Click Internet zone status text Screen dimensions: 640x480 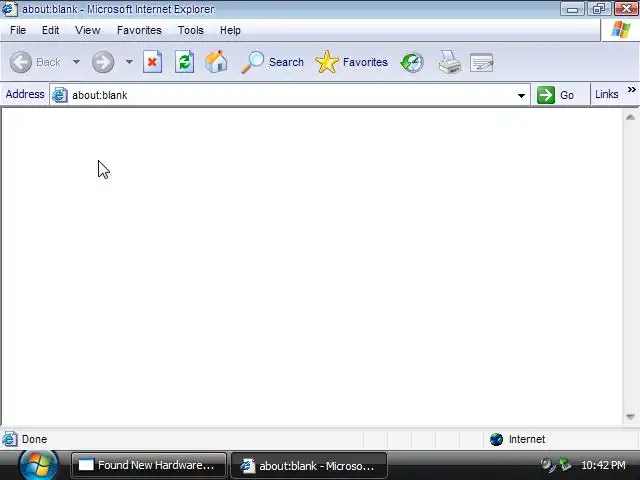pos(527,440)
